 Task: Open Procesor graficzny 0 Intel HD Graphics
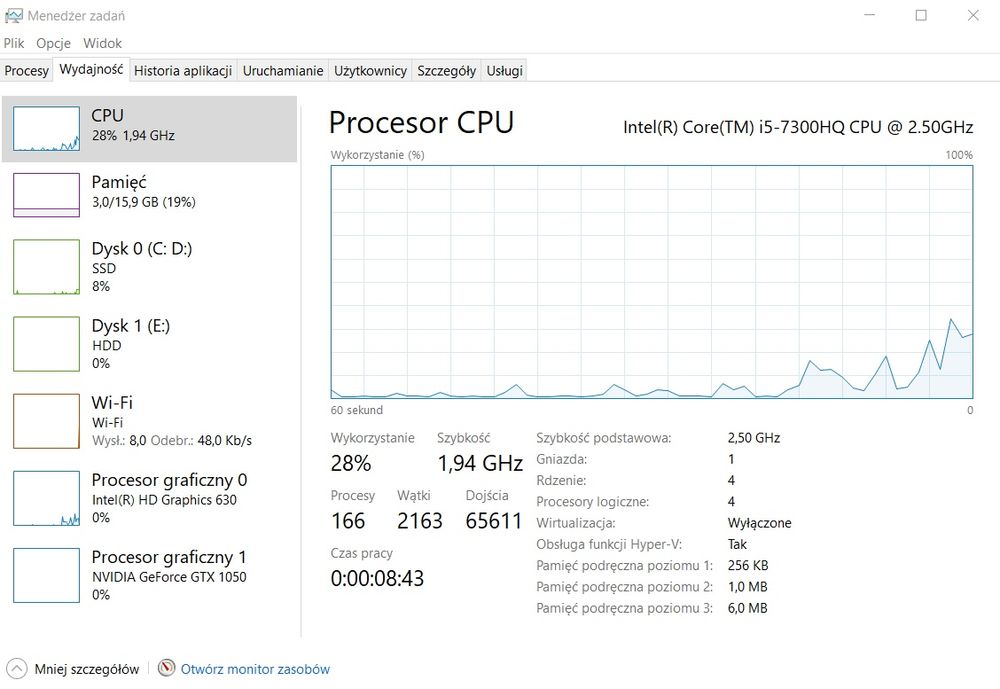pyautogui.click(x=46, y=498)
